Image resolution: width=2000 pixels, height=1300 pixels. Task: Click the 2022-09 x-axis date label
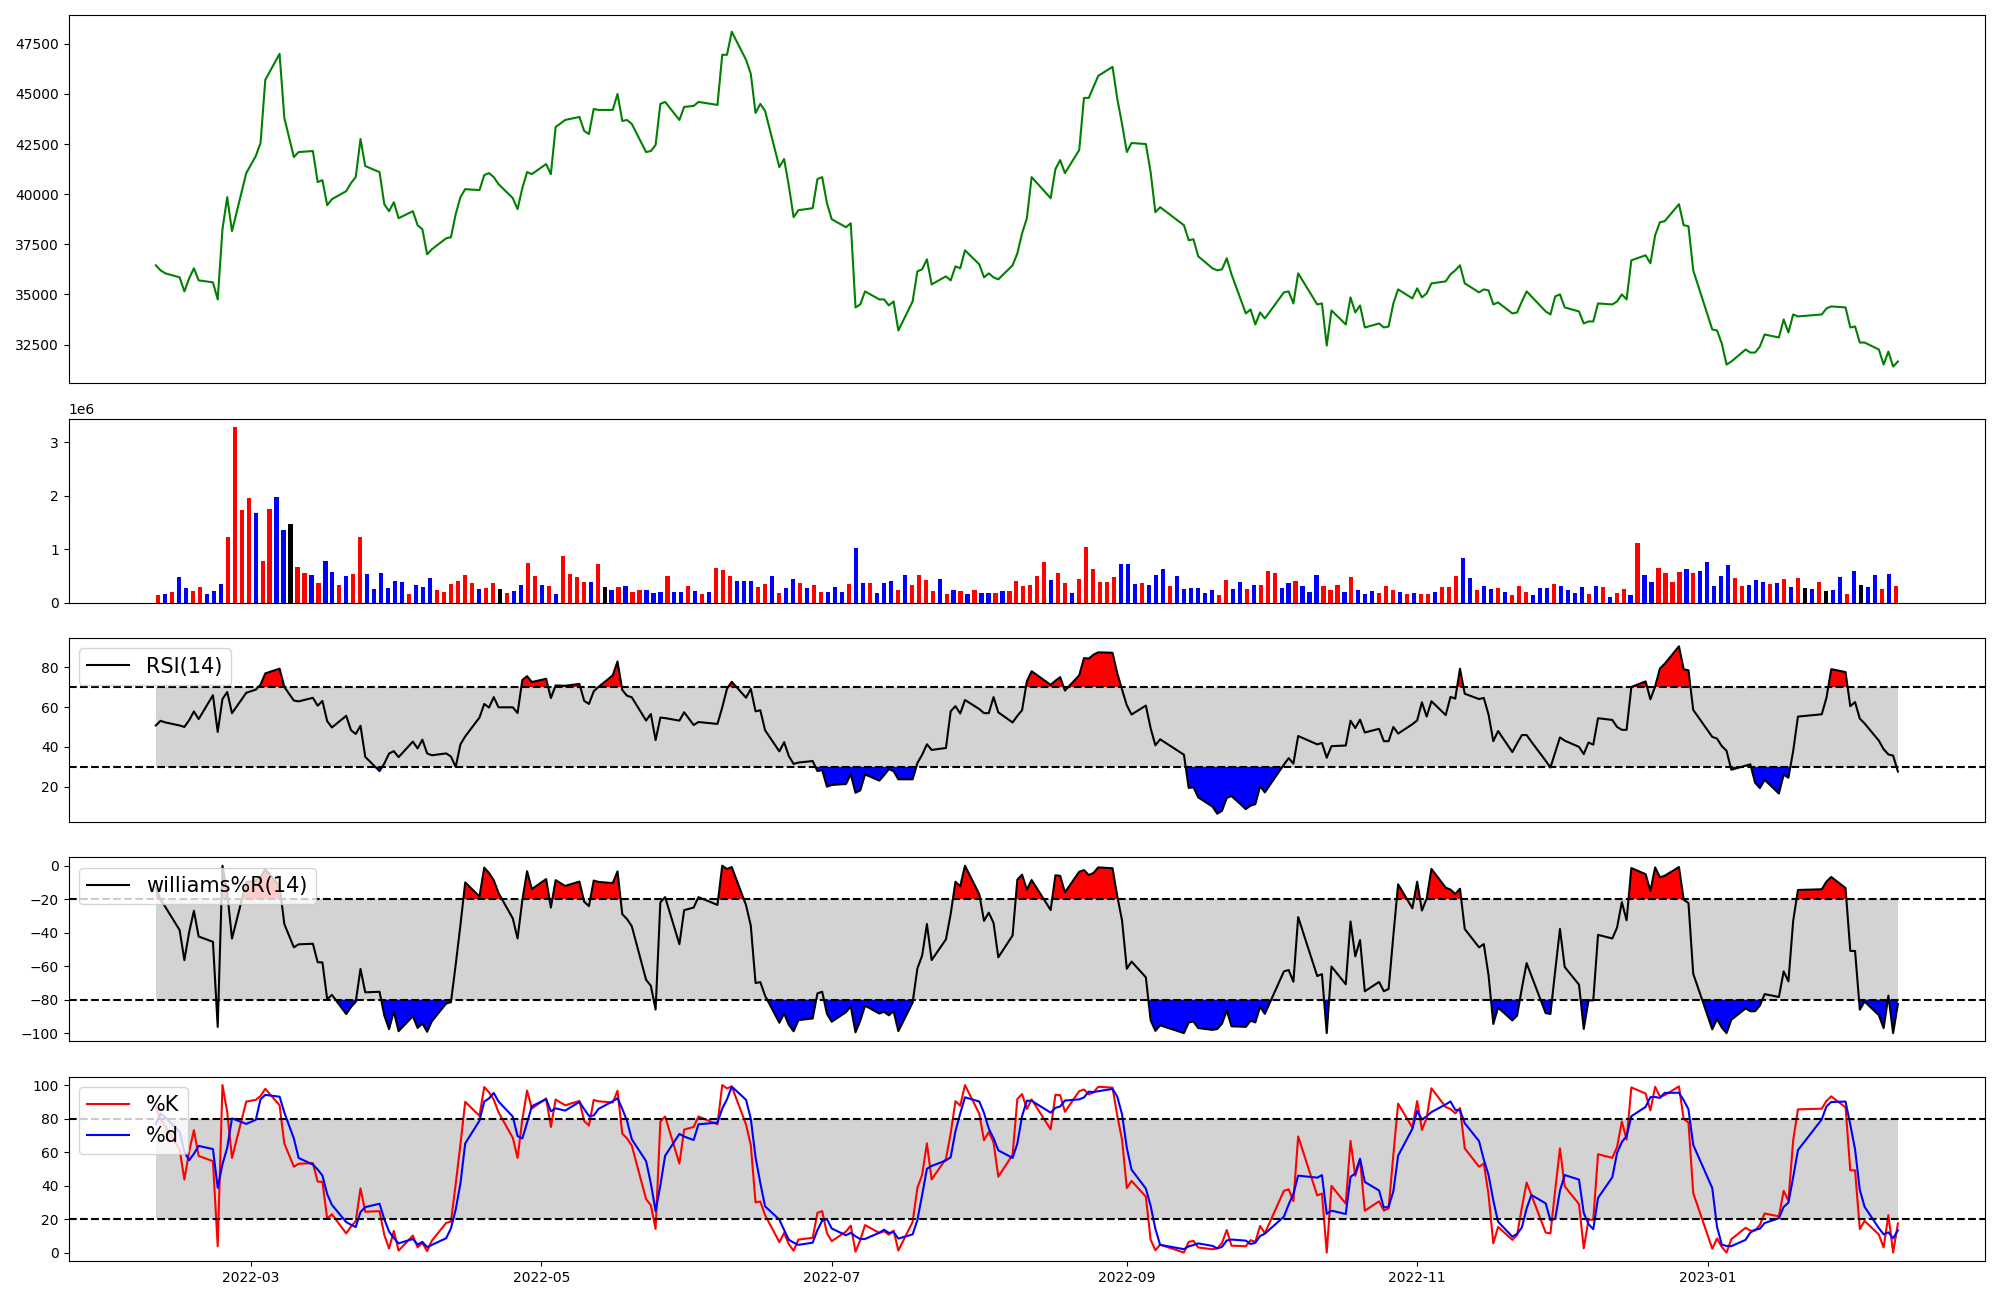(1127, 1277)
